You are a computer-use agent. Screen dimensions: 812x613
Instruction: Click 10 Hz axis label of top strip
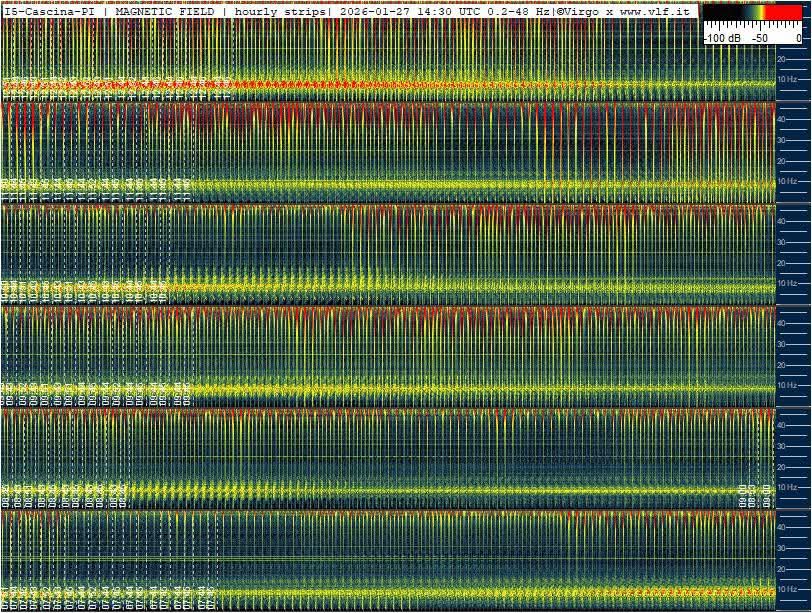788,78
